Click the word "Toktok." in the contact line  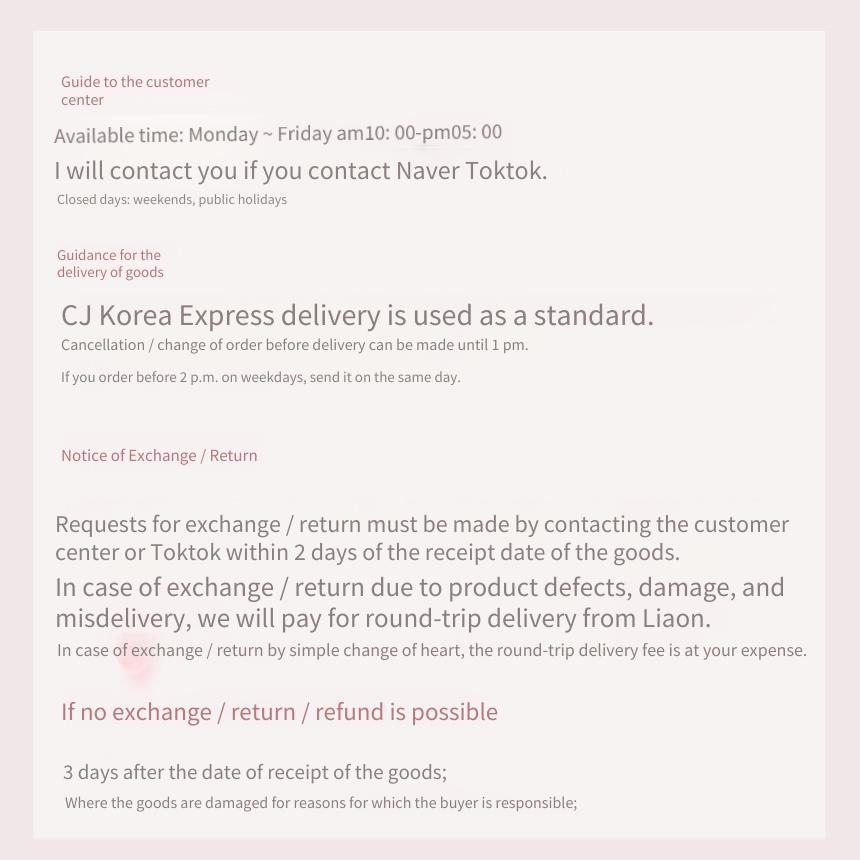click(x=506, y=171)
